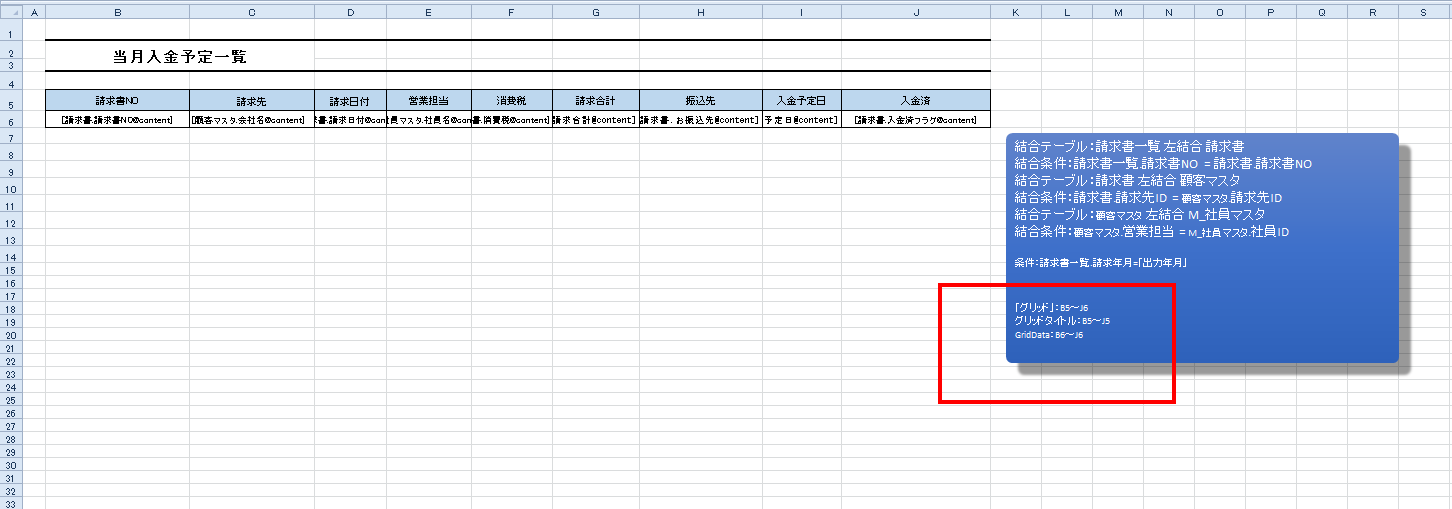
Task: Click line 結合条件:請求書.請求先ID in blue note
Action: point(1148,197)
